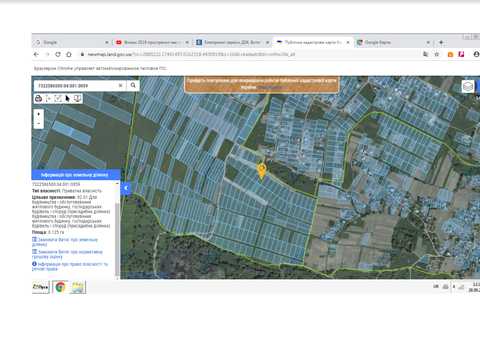This screenshot has width=480, height=360.
Task: Zoom in the map with plus button
Action: 39,114
